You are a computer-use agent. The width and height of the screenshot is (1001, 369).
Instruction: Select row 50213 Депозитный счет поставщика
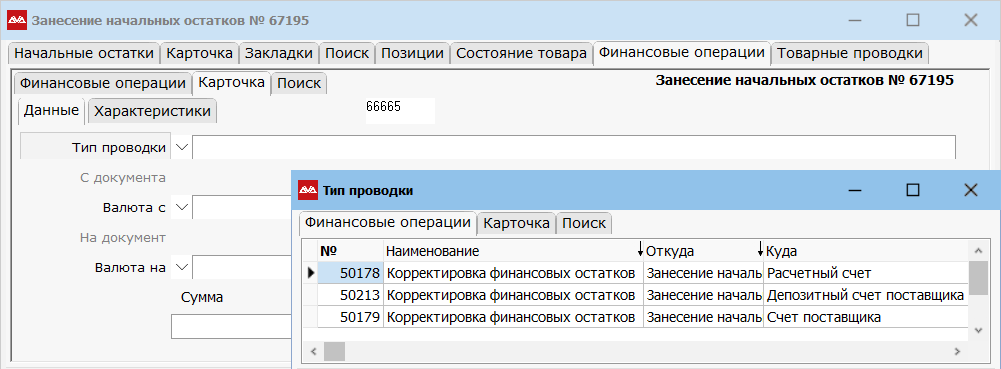[x=643, y=296]
